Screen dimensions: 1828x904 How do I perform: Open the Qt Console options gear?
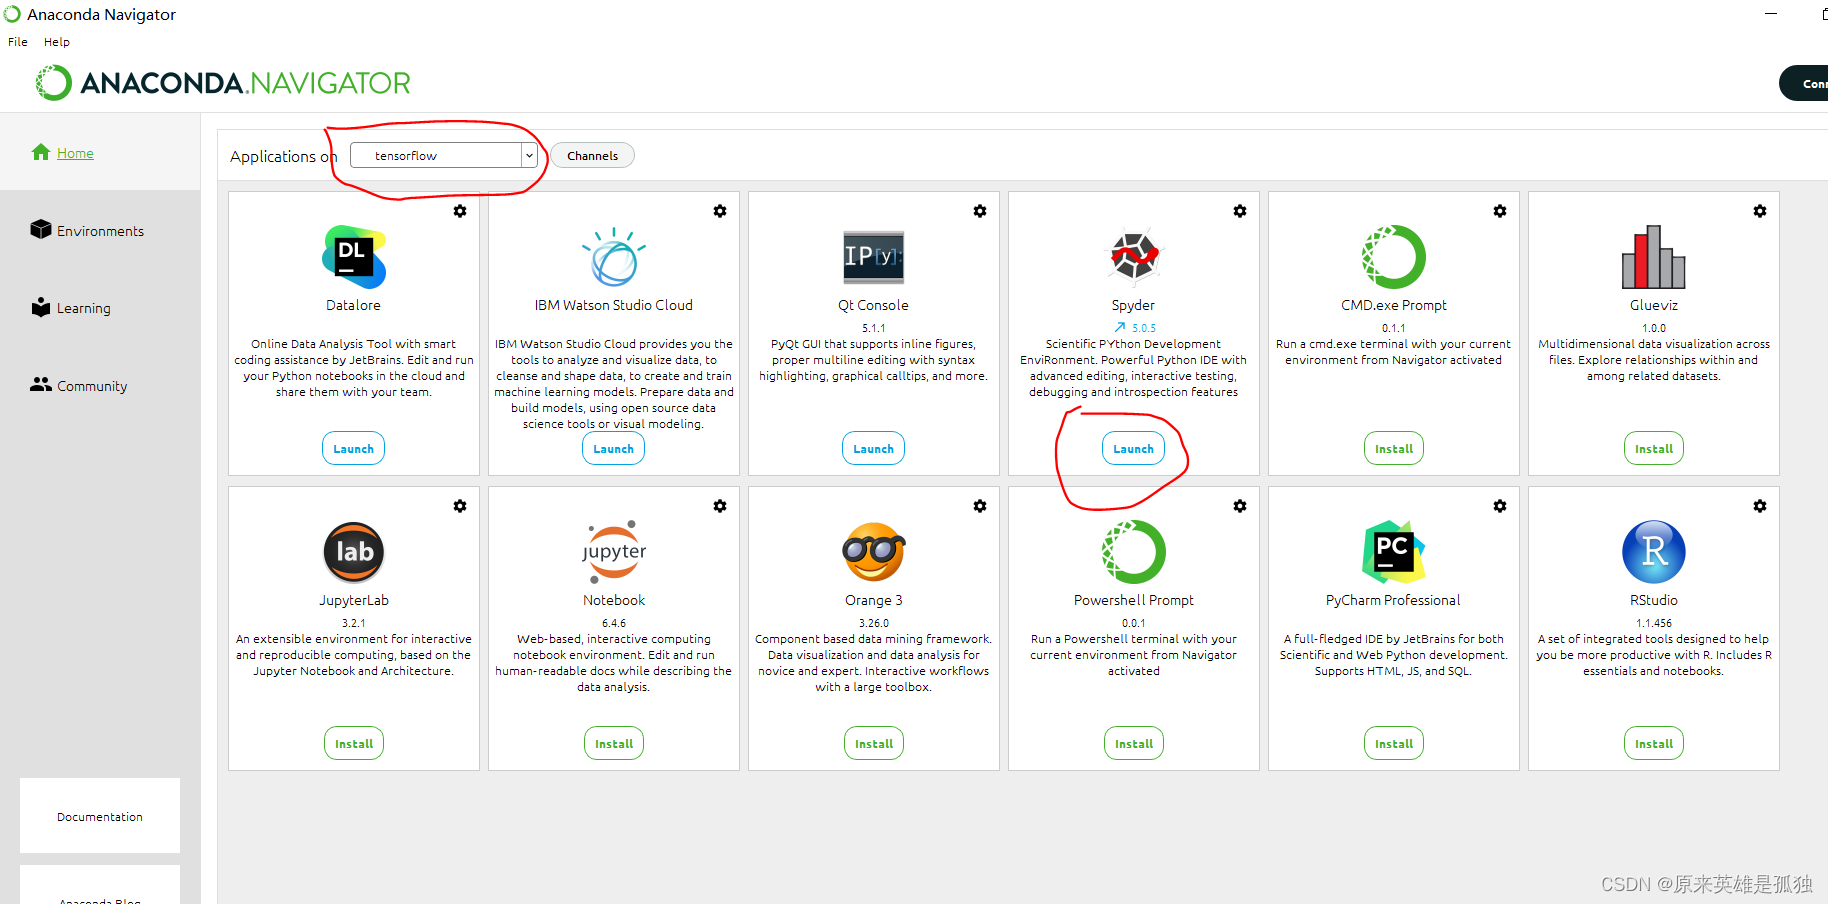coord(980,211)
